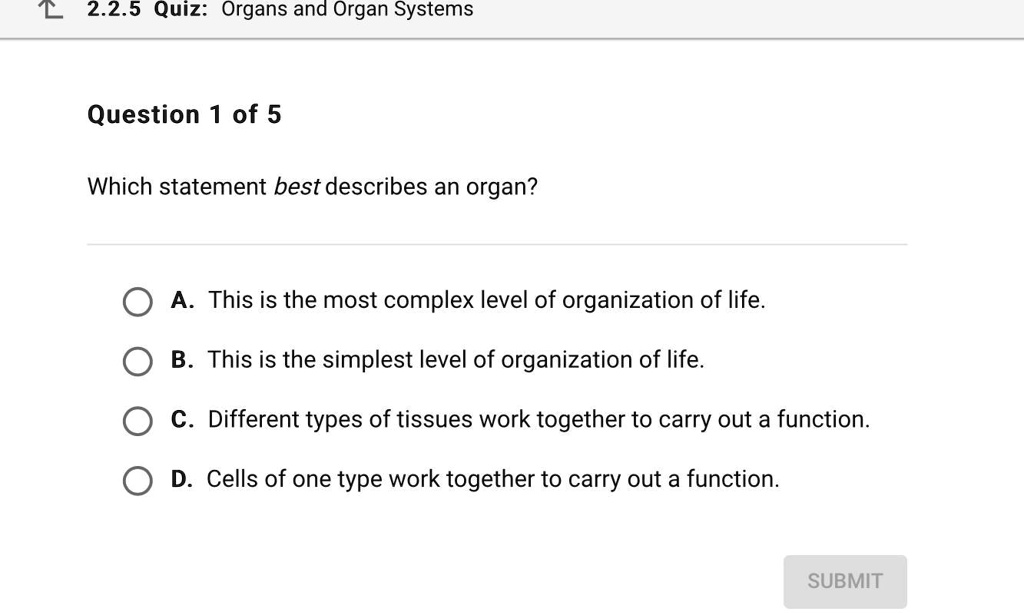
Task: Select radio button for option B
Action: (137, 362)
